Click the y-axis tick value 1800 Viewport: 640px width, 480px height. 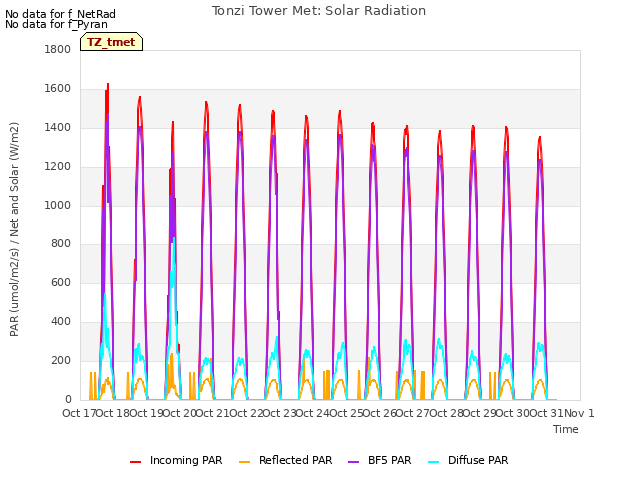tap(58, 49)
